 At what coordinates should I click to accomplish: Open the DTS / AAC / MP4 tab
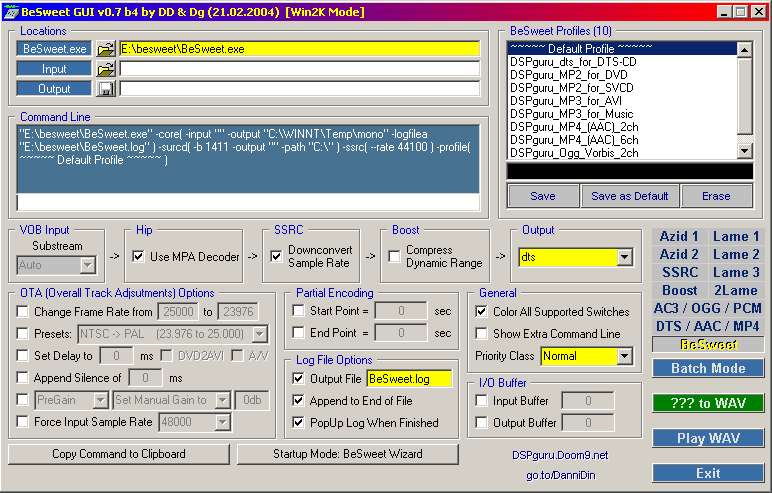click(708, 326)
